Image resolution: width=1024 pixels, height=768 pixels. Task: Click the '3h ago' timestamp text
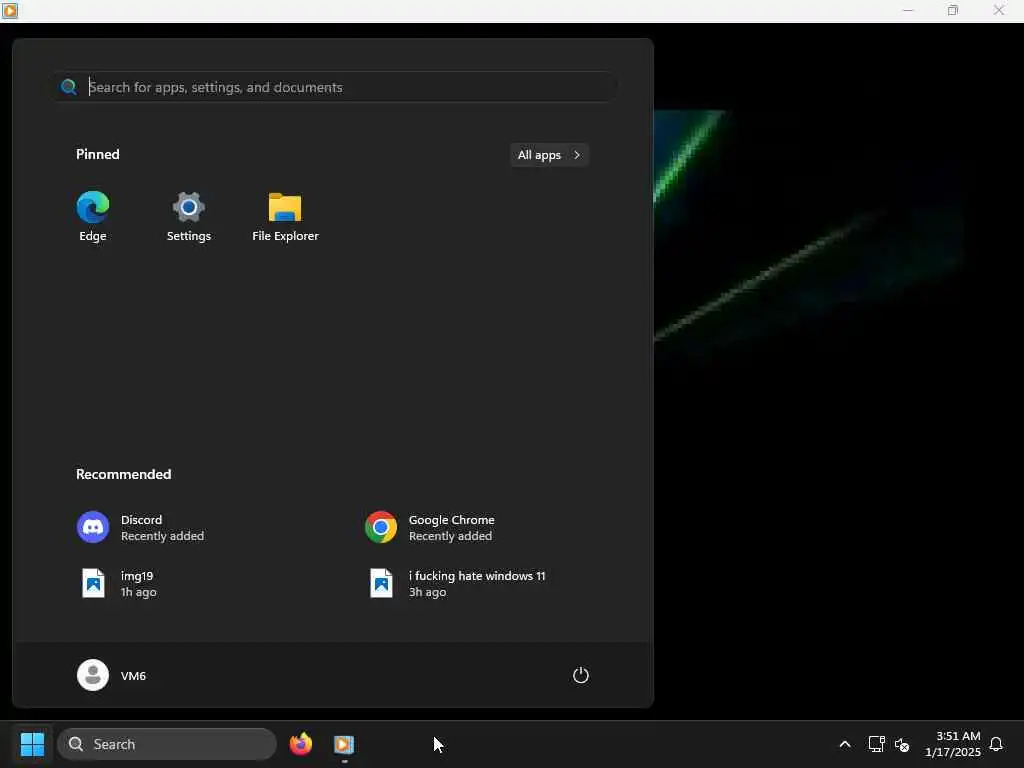pos(428,592)
